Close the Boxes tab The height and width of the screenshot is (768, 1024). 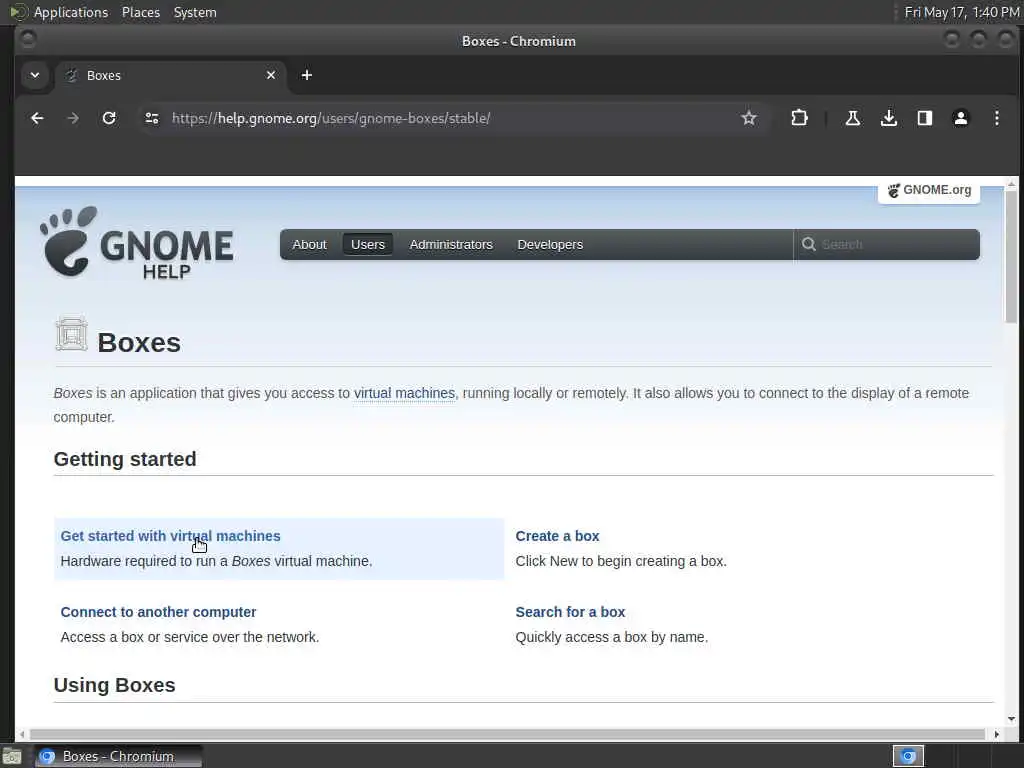(x=271, y=75)
